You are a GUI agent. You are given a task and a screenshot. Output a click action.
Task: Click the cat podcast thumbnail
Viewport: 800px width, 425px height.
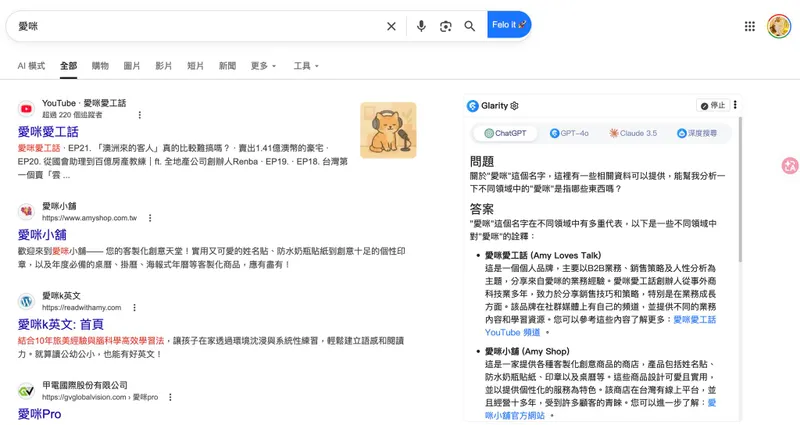coord(388,130)
